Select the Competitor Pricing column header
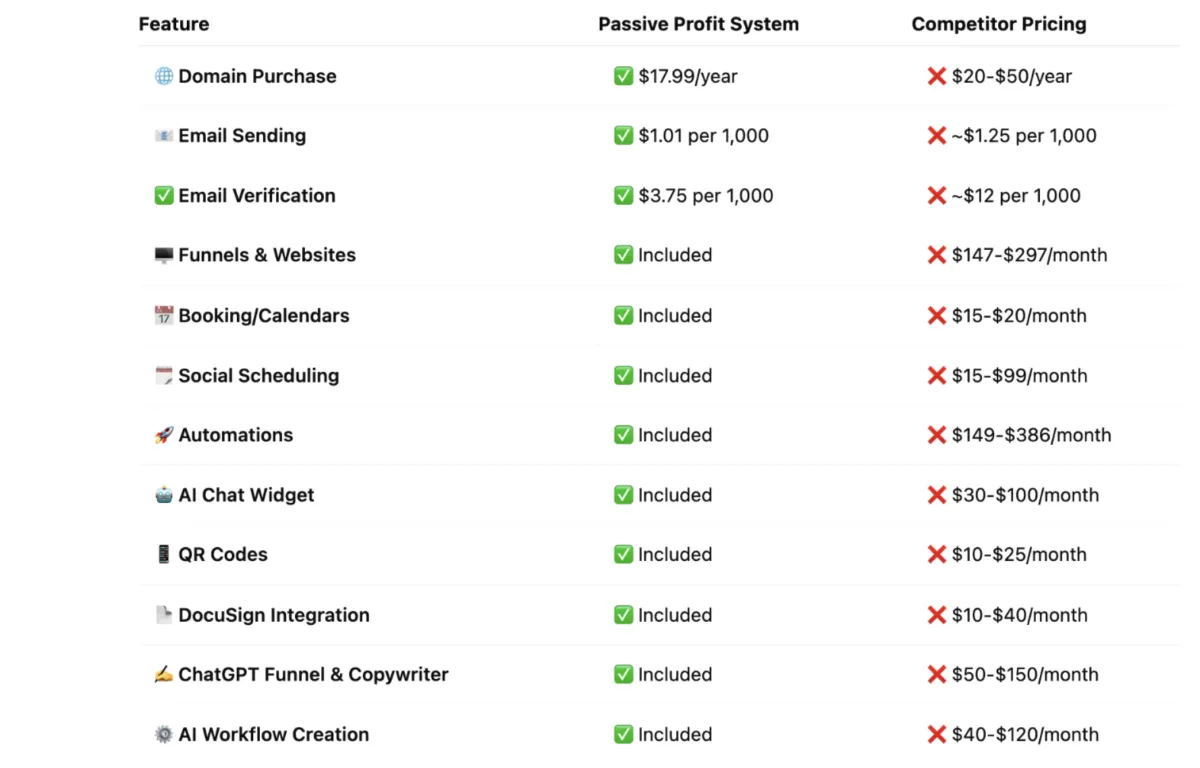The width and height of the screenshot is (1200, 768). (999, 24)
